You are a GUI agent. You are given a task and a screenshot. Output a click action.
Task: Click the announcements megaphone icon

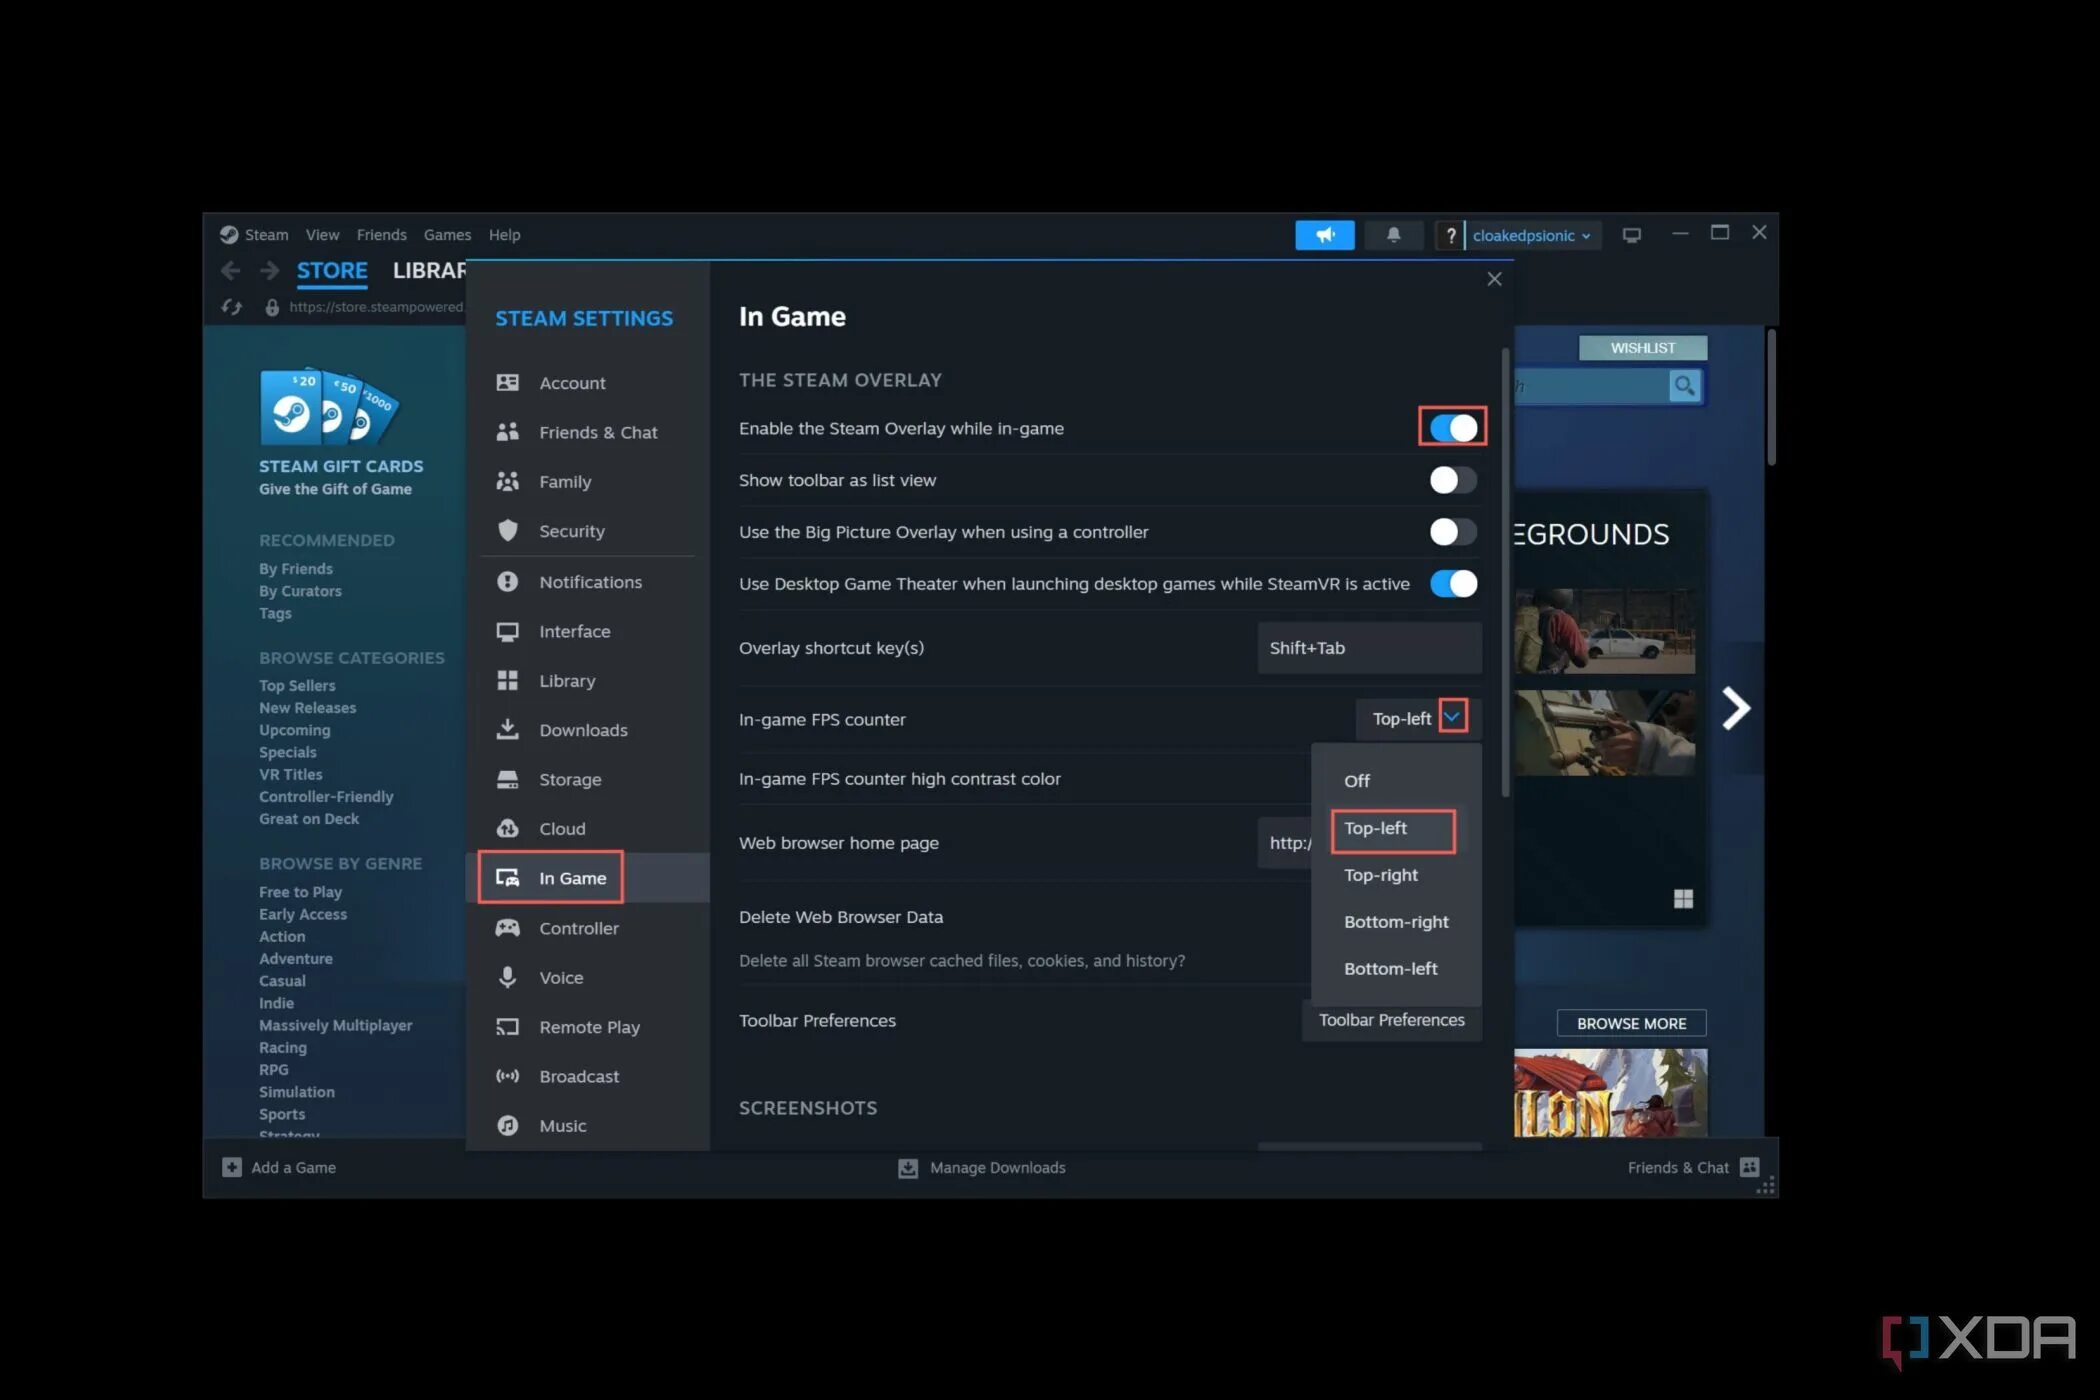click(1324, 235)
